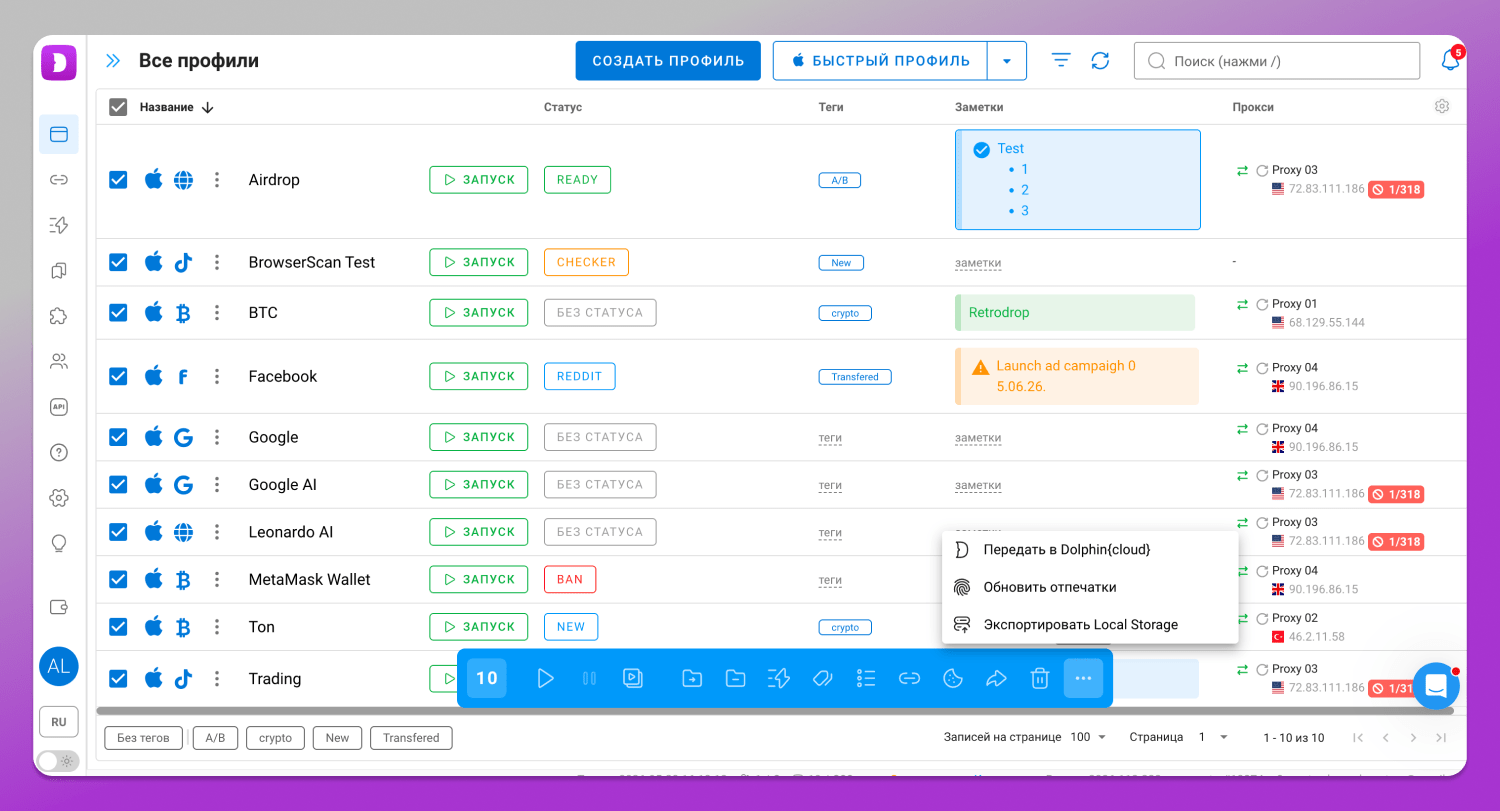Click the trash icon in bulk toolbar
Viewport: 1500px width, 811px height.
[x=1040, y=679]
